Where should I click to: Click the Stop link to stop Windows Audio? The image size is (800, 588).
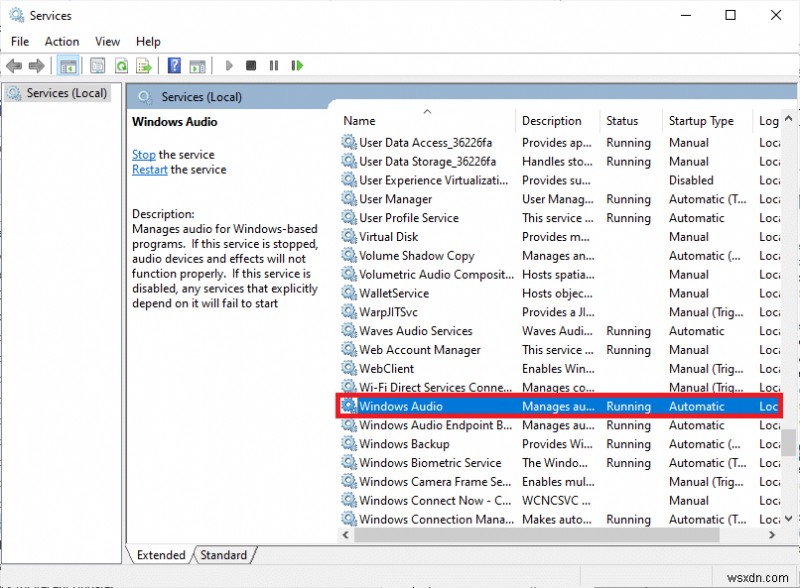click(143, 155)
